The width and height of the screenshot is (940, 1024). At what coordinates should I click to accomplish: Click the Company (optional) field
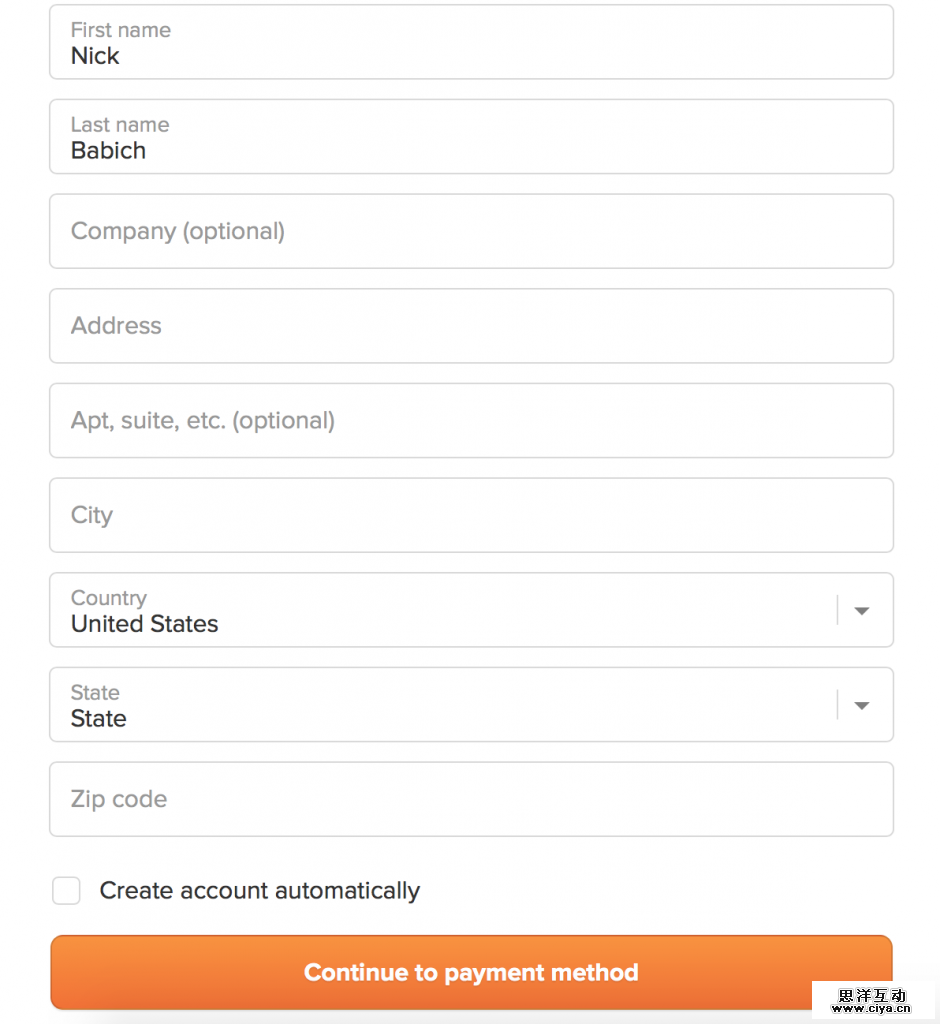[x=471, y=232]
